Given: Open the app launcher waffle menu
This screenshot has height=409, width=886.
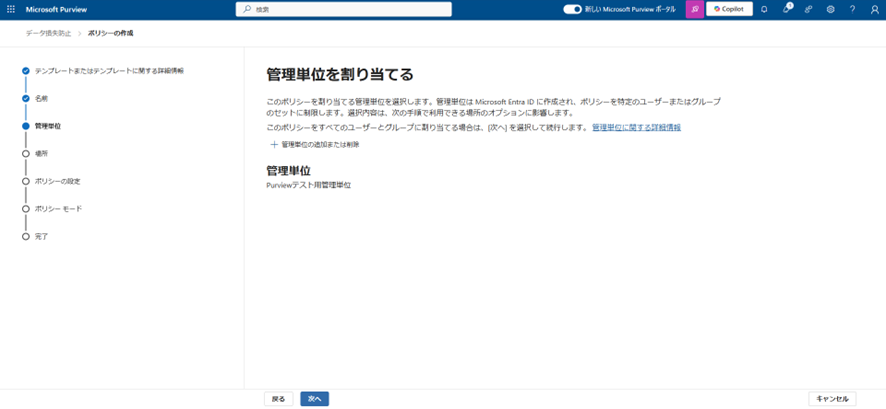Looking at the screenshot, I should coord(11,9).
